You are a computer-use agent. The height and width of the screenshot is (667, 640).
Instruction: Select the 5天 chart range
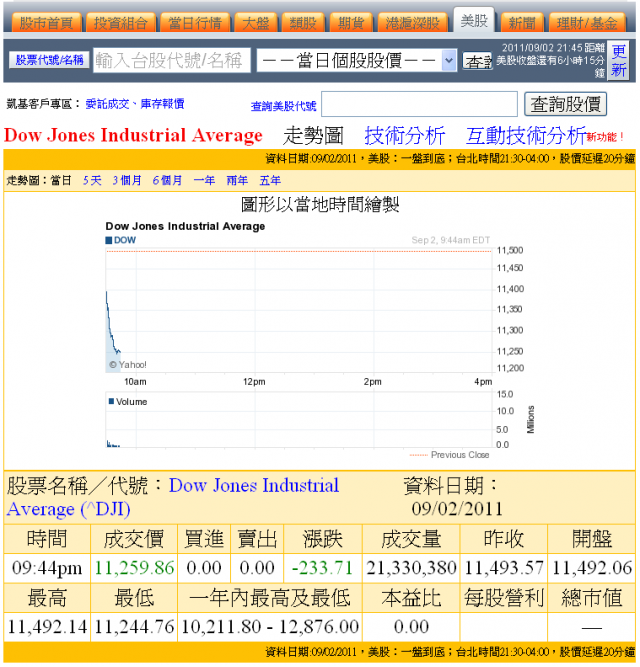tap(92, 181)
